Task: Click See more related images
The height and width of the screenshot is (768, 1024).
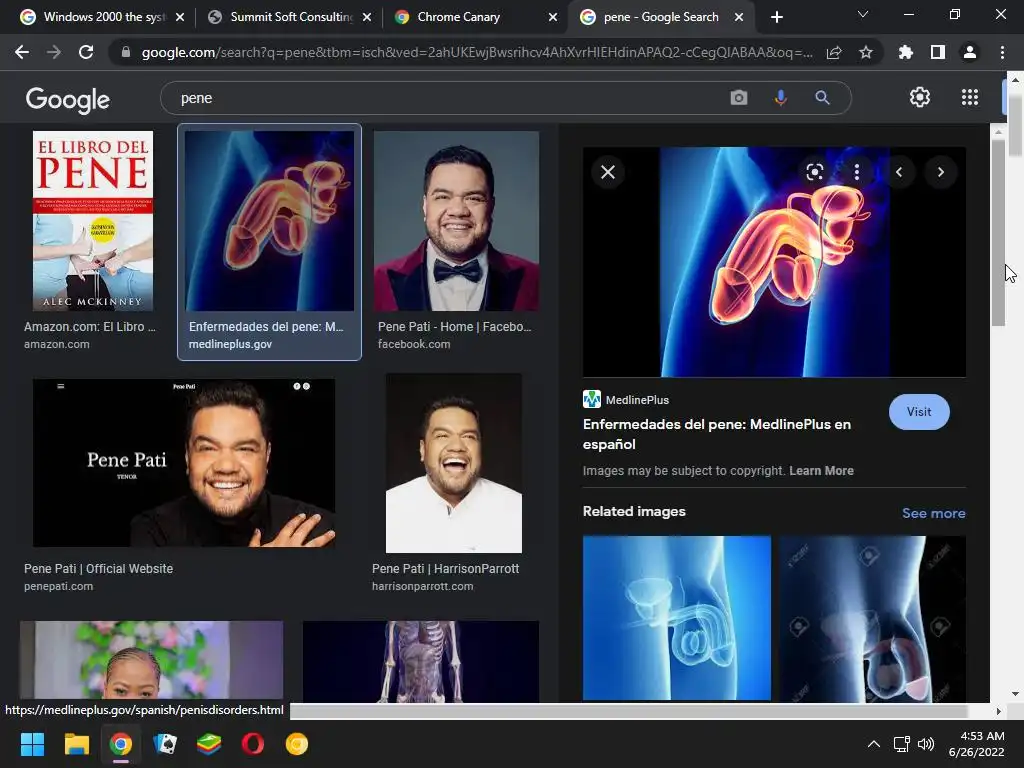Action: (933, 513)
